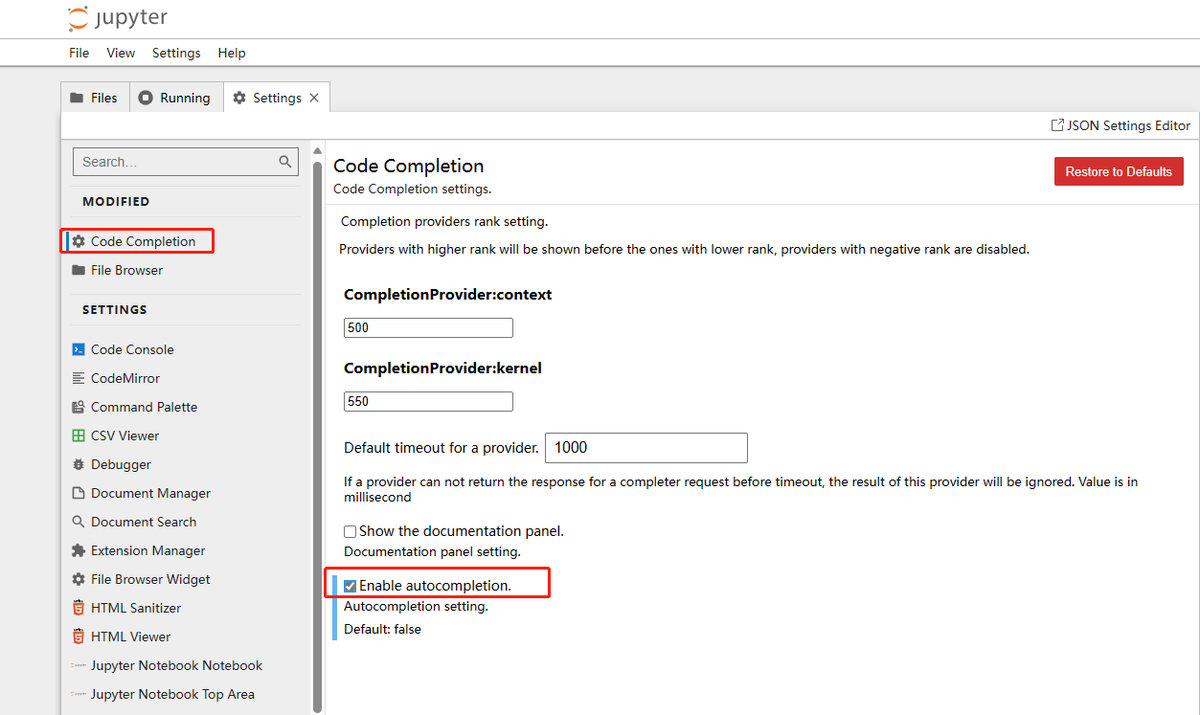
Task: Edit the default provider timeout field
Action: pyautogui.click(x=646, y=448)
